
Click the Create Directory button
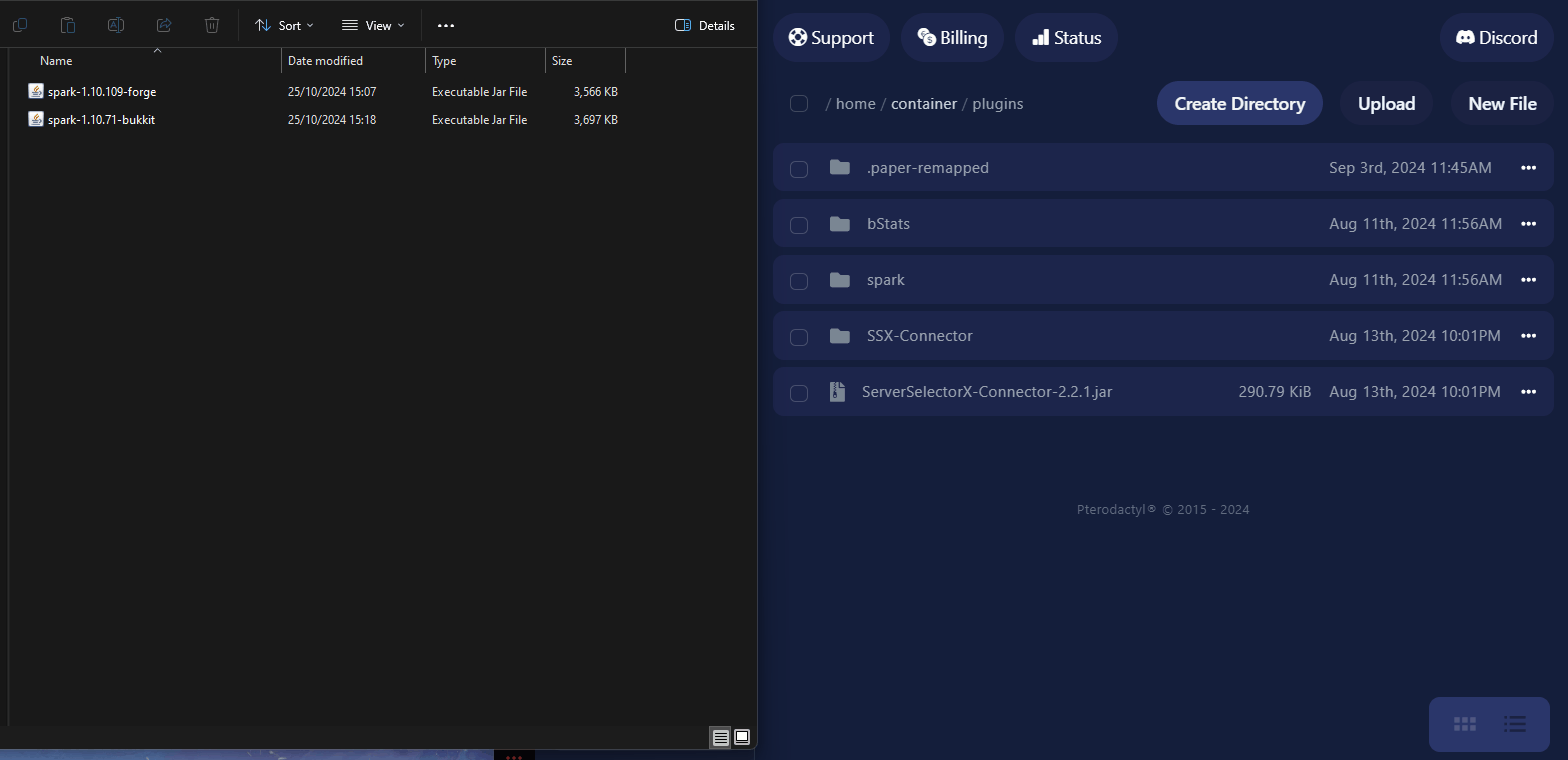coord(1239,104)
